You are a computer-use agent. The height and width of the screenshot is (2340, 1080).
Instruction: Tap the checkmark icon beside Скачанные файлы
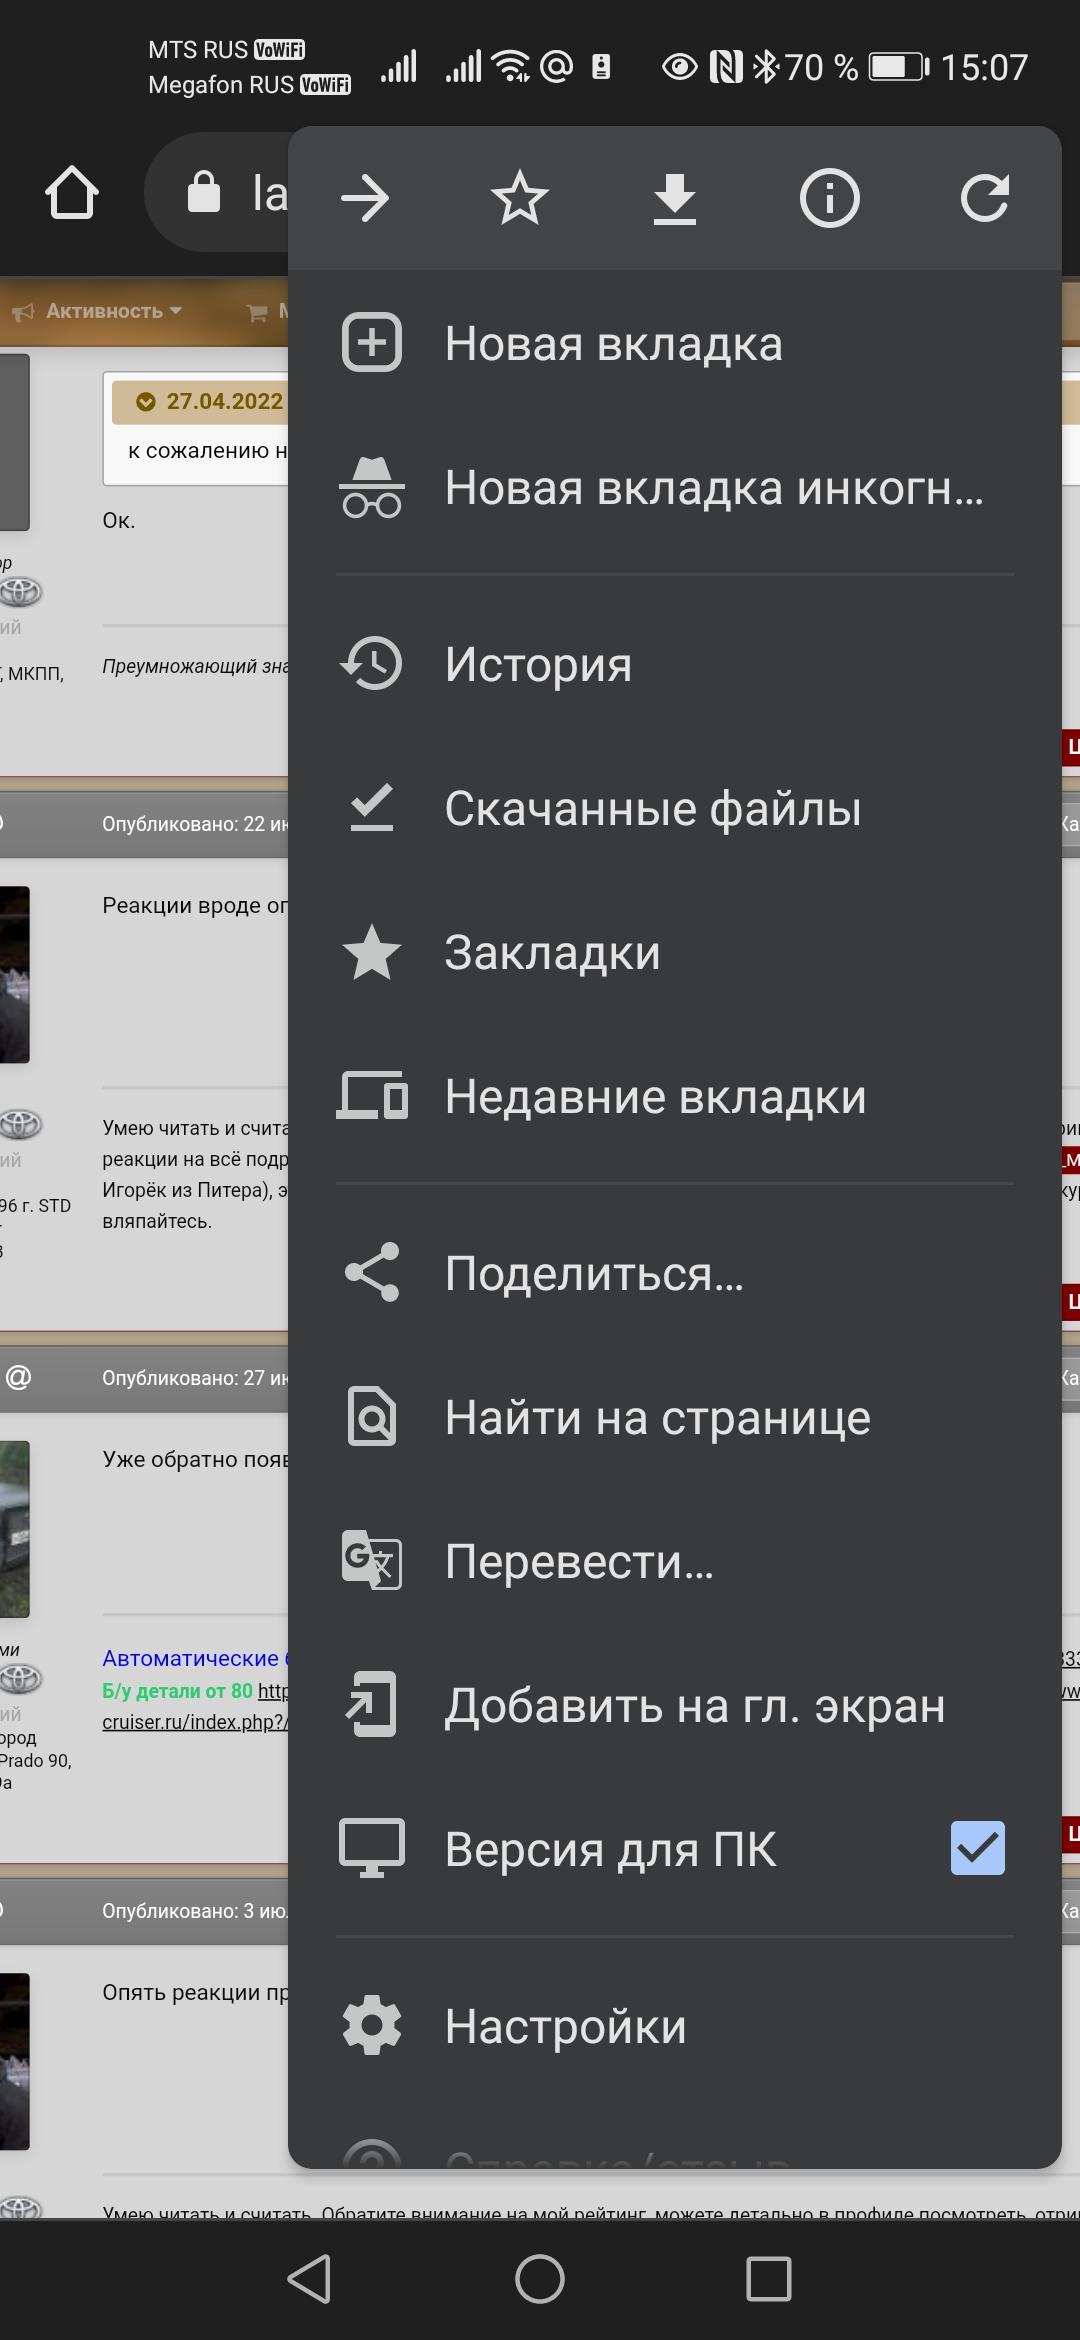tap(372, 808)
